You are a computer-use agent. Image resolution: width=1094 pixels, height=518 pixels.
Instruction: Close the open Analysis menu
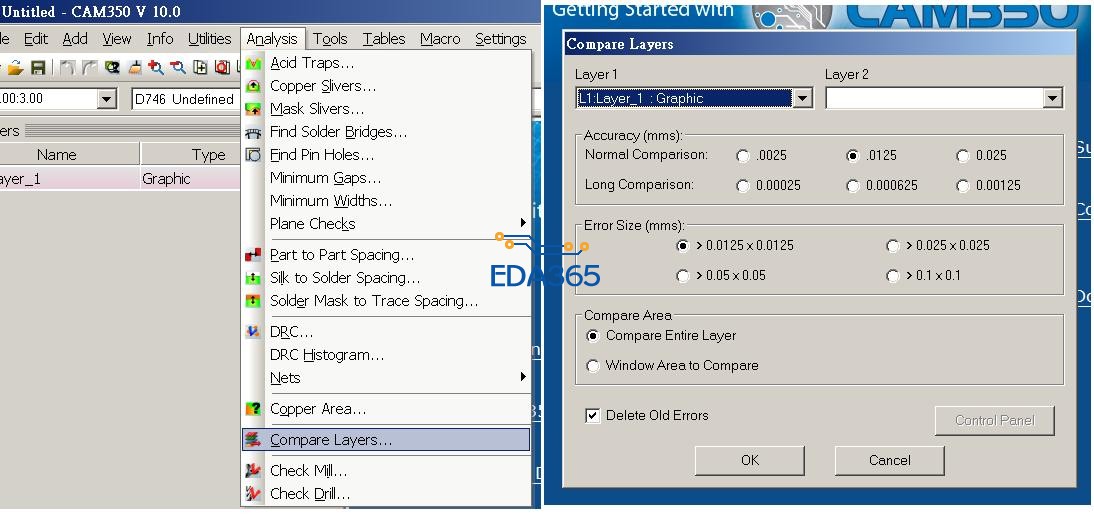[272, 39]
